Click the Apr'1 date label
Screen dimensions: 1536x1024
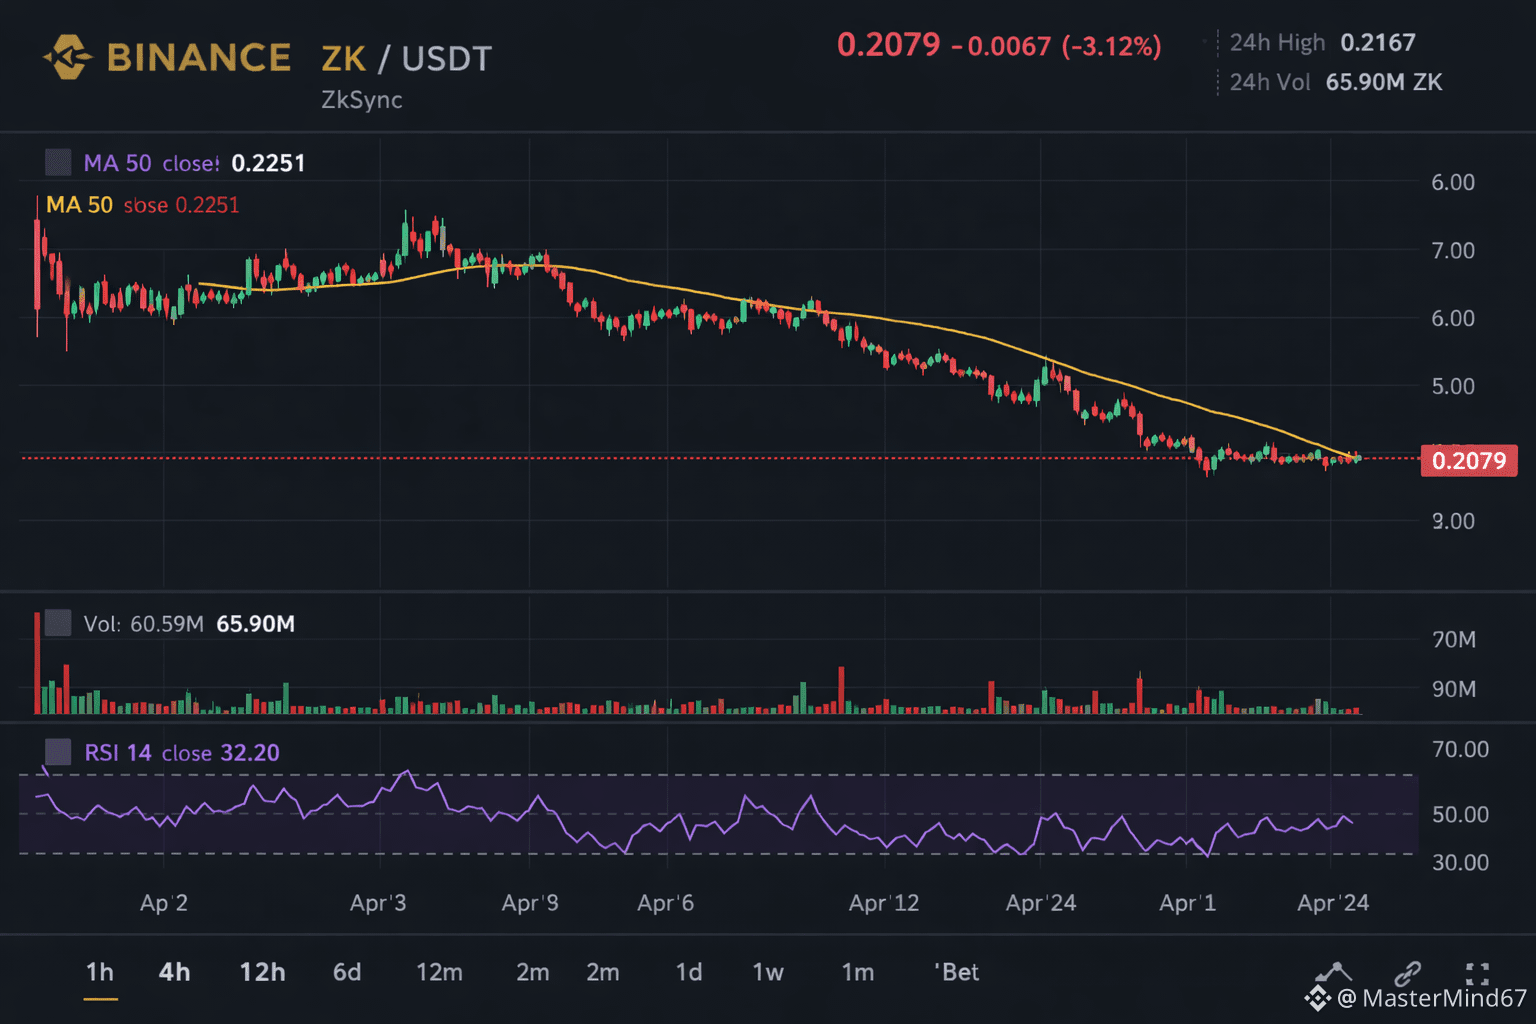point(1188,903)
